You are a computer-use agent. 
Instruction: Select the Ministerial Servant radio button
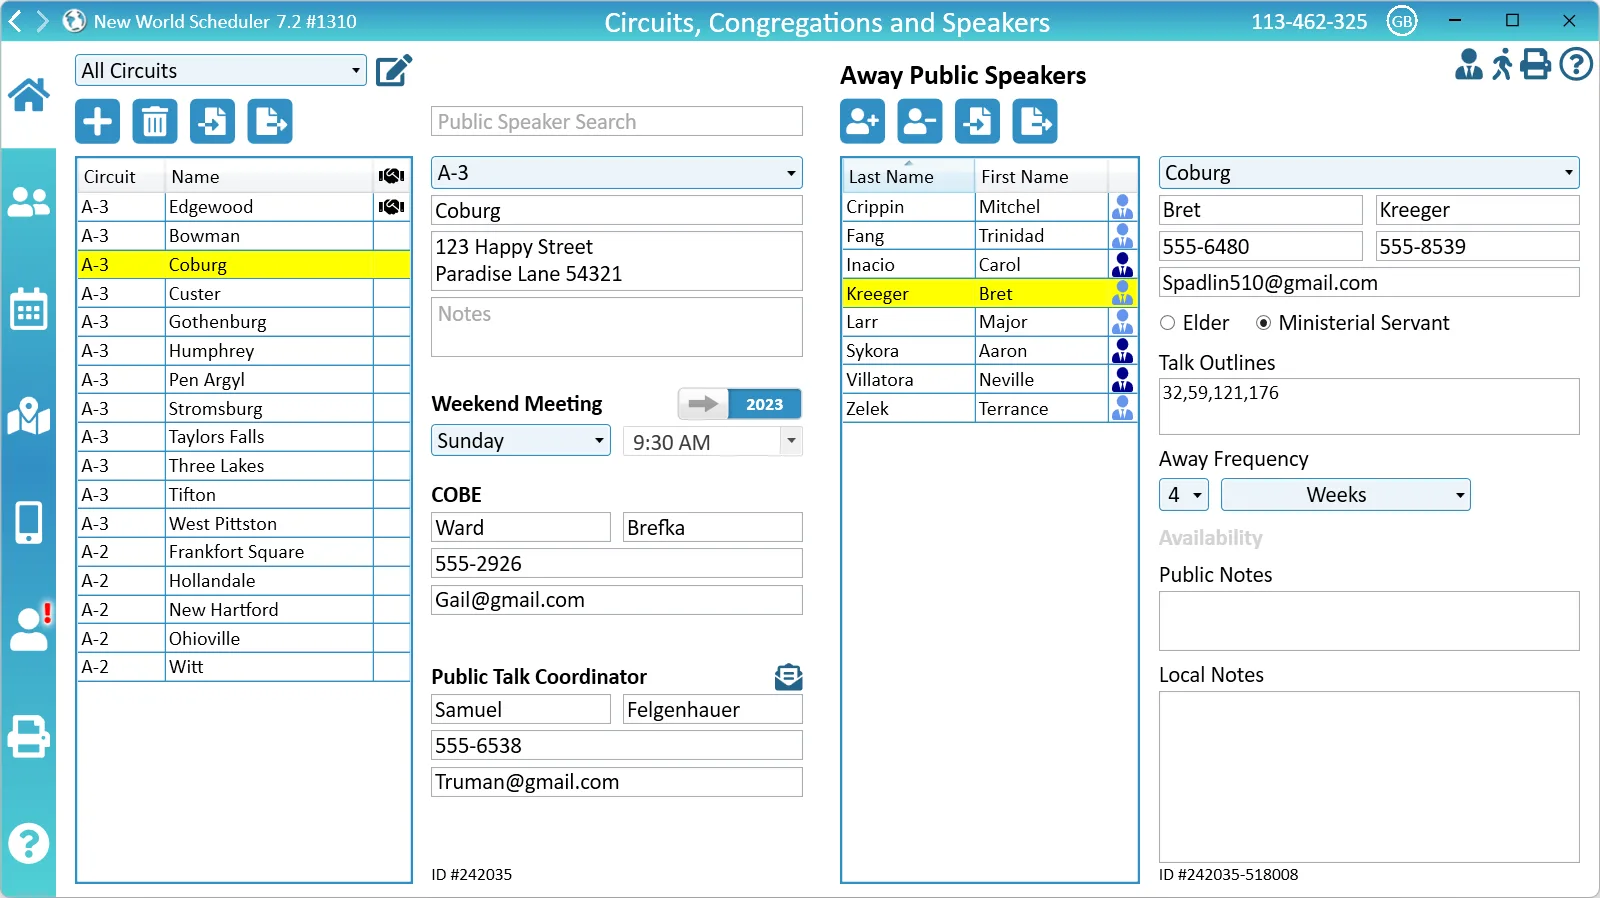tap(1264, 323)
